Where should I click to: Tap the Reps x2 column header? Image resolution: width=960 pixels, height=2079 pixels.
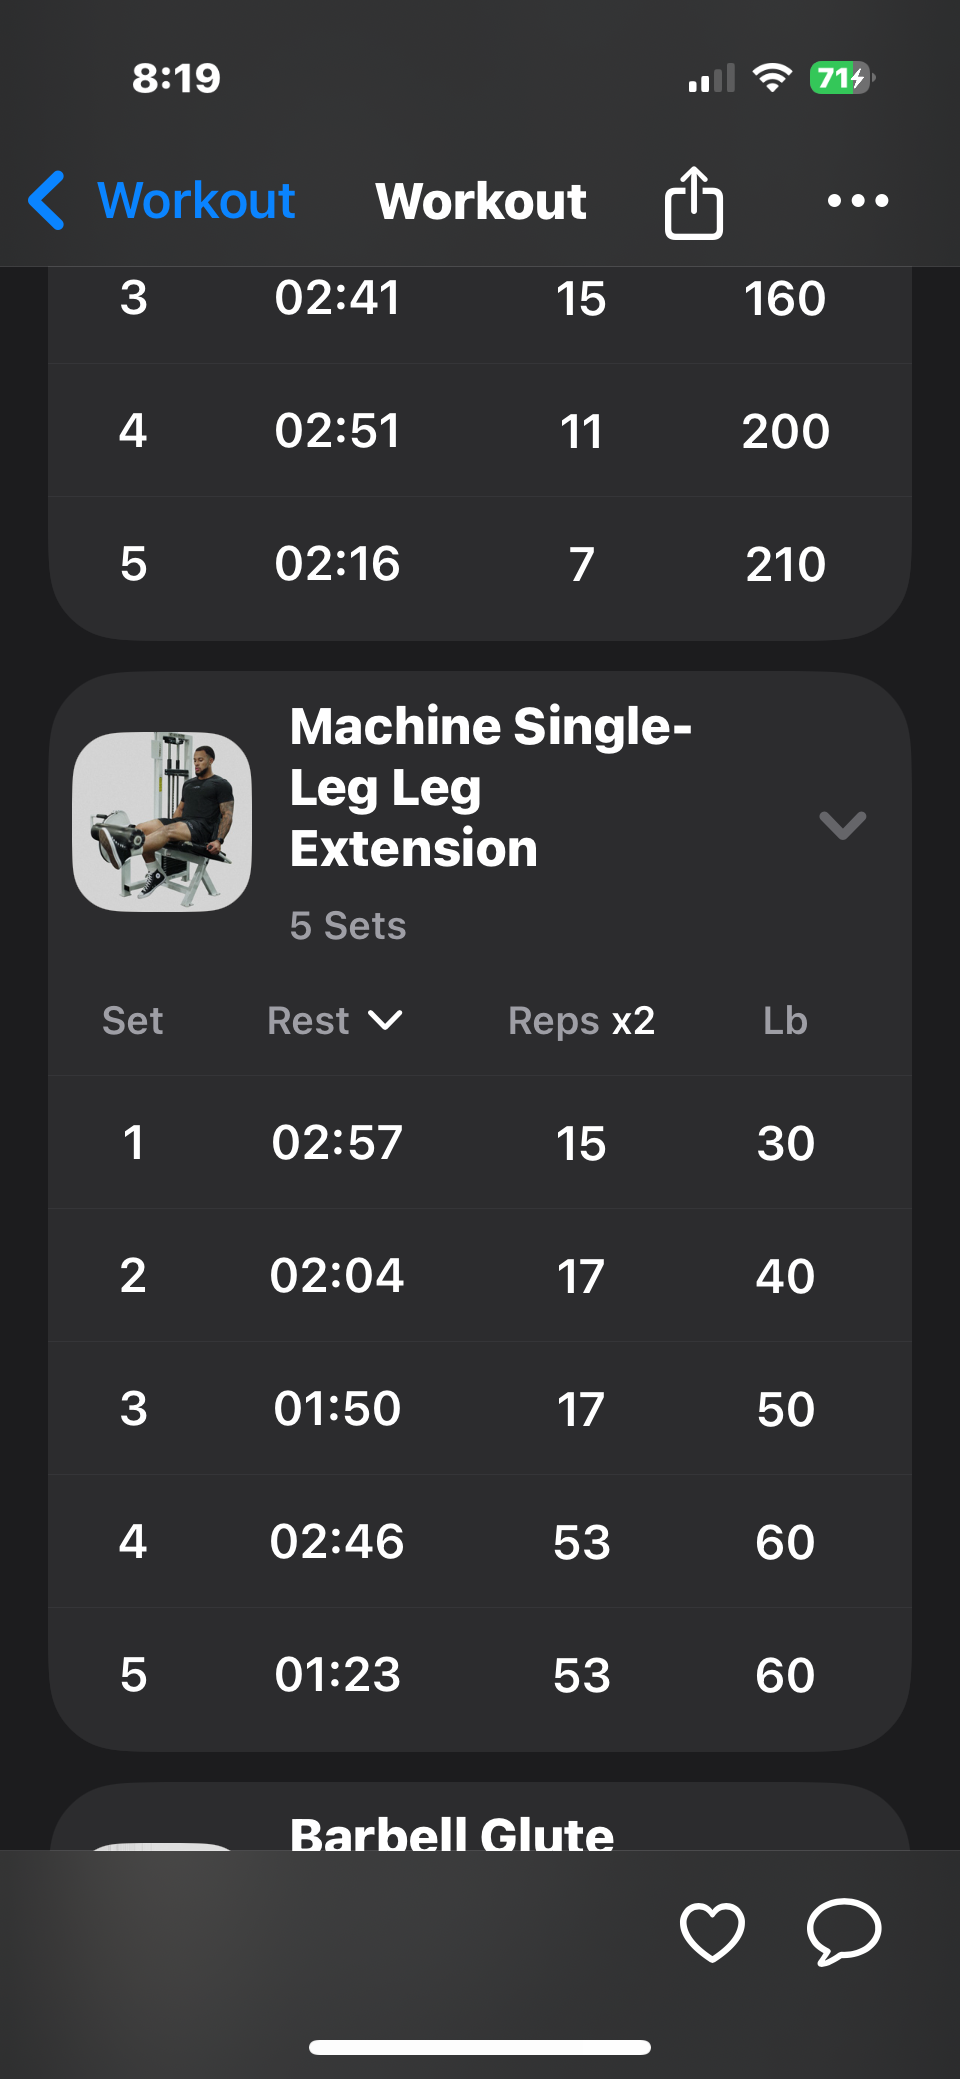point(581,1021)
